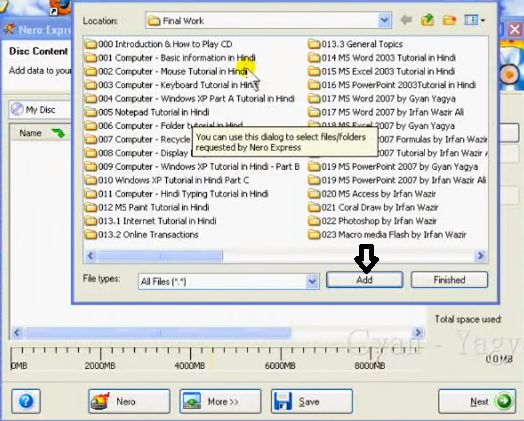Image resolution: width=524 pixels, height=421 pixels.
Task: Select folder 005 Notepad Tutorial in Hindi
Action: click(147, 112)
